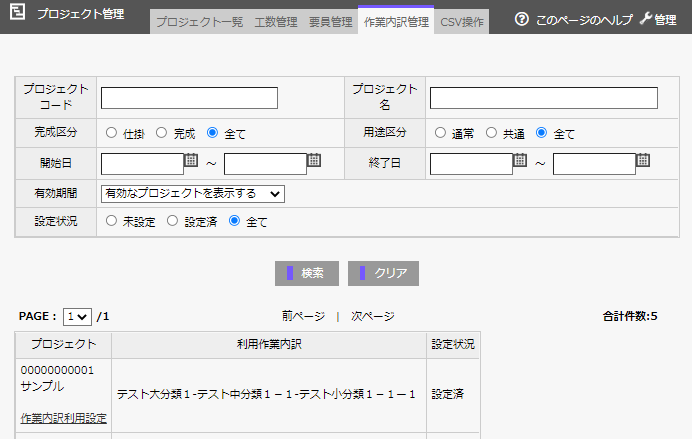Switch to the 工数管理 tab
692x439 pixels.
(276, 22)
